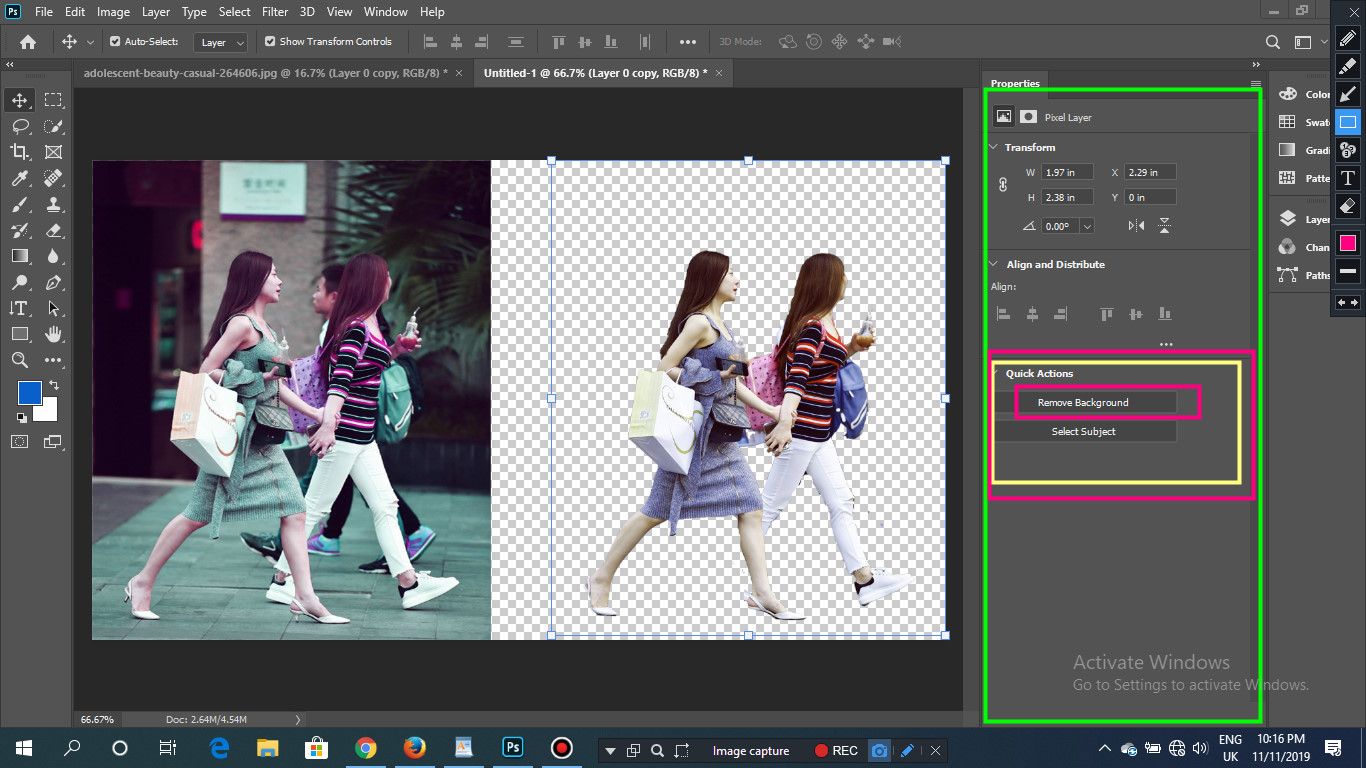
Task: Toggle the width-height link icon
Action: click(x=1004, y=185)
